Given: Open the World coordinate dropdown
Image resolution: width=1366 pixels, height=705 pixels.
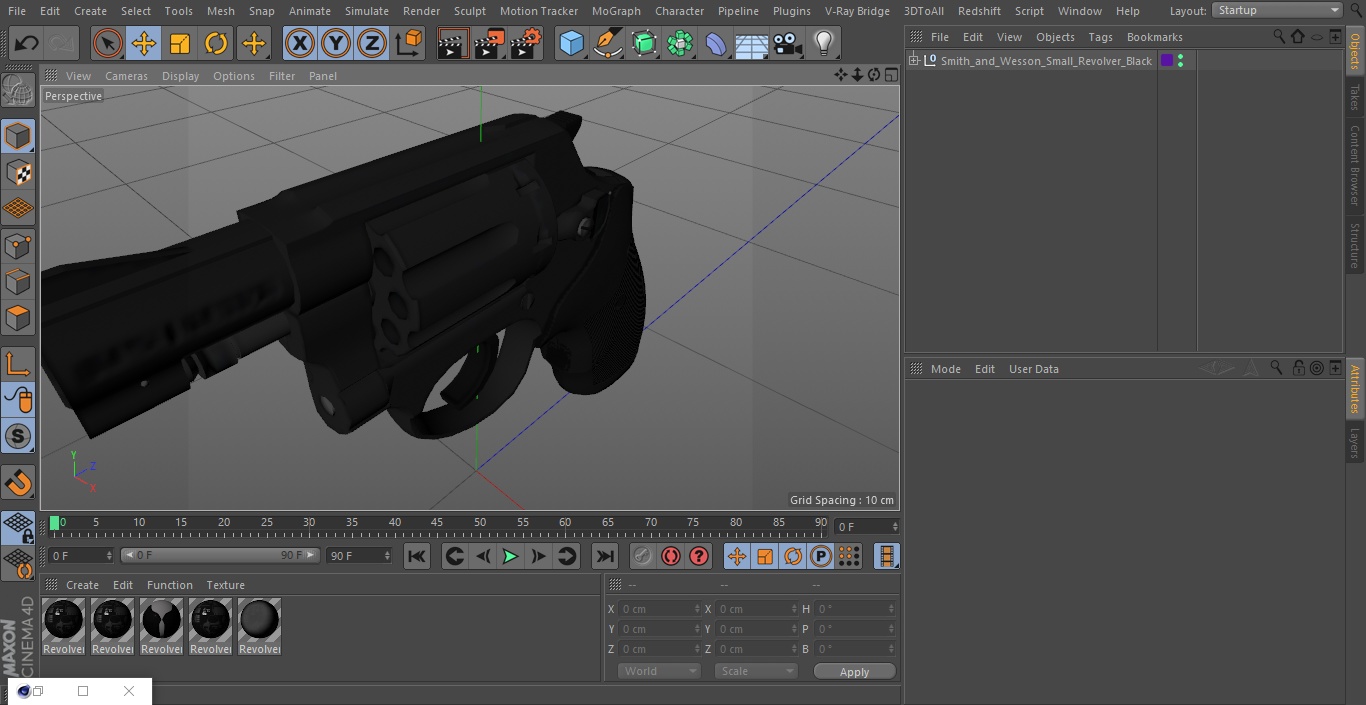Looking at the screenshot, I should (x=659, y=671).
